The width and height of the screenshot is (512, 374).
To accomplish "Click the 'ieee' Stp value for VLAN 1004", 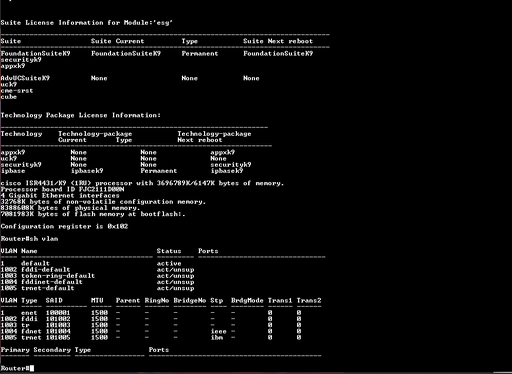I will [x=218, y=331].
